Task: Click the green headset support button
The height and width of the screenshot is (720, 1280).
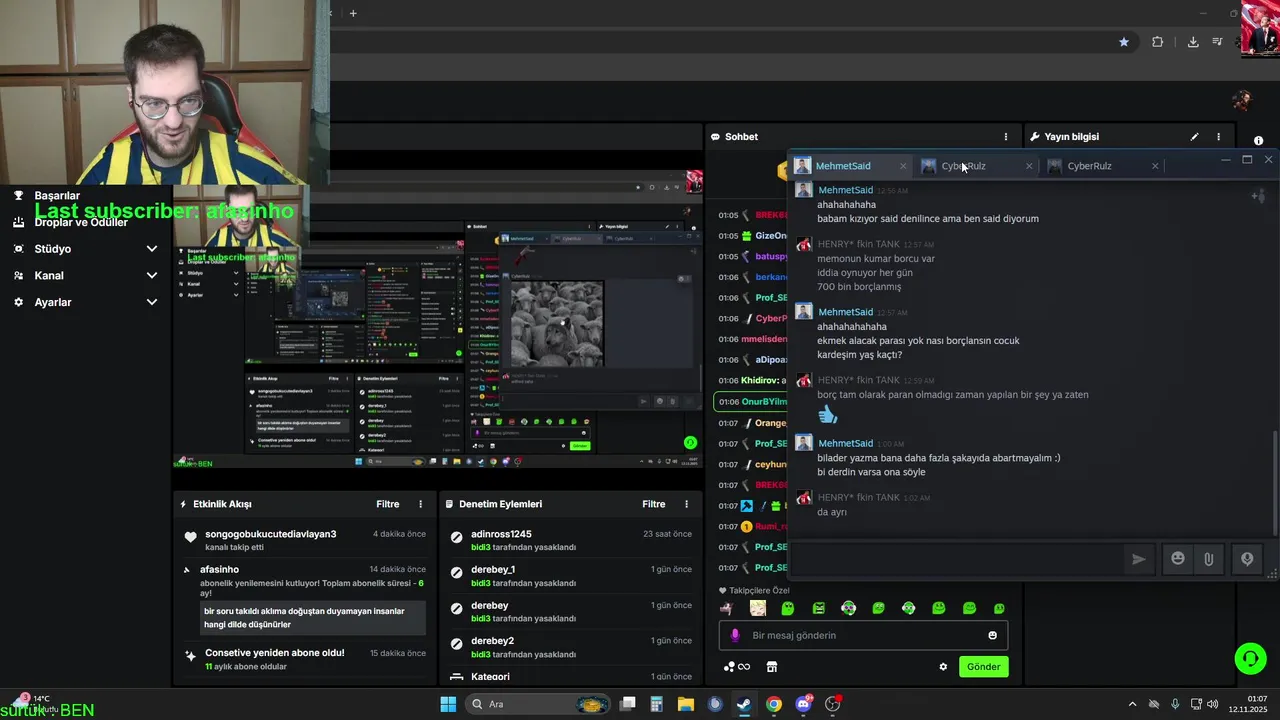Action: click(x=1250, y=658)
